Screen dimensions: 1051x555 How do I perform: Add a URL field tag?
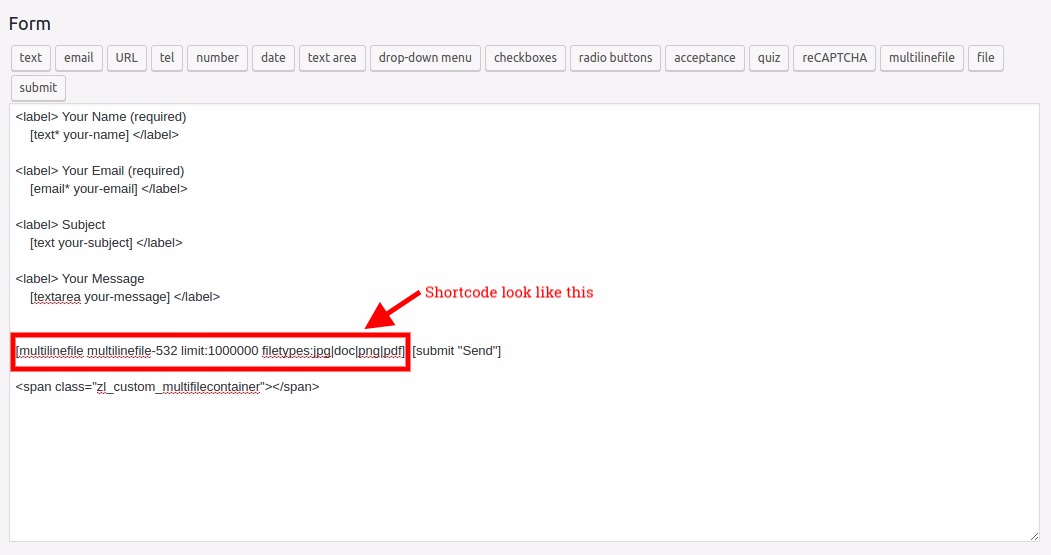coord(127,58)
